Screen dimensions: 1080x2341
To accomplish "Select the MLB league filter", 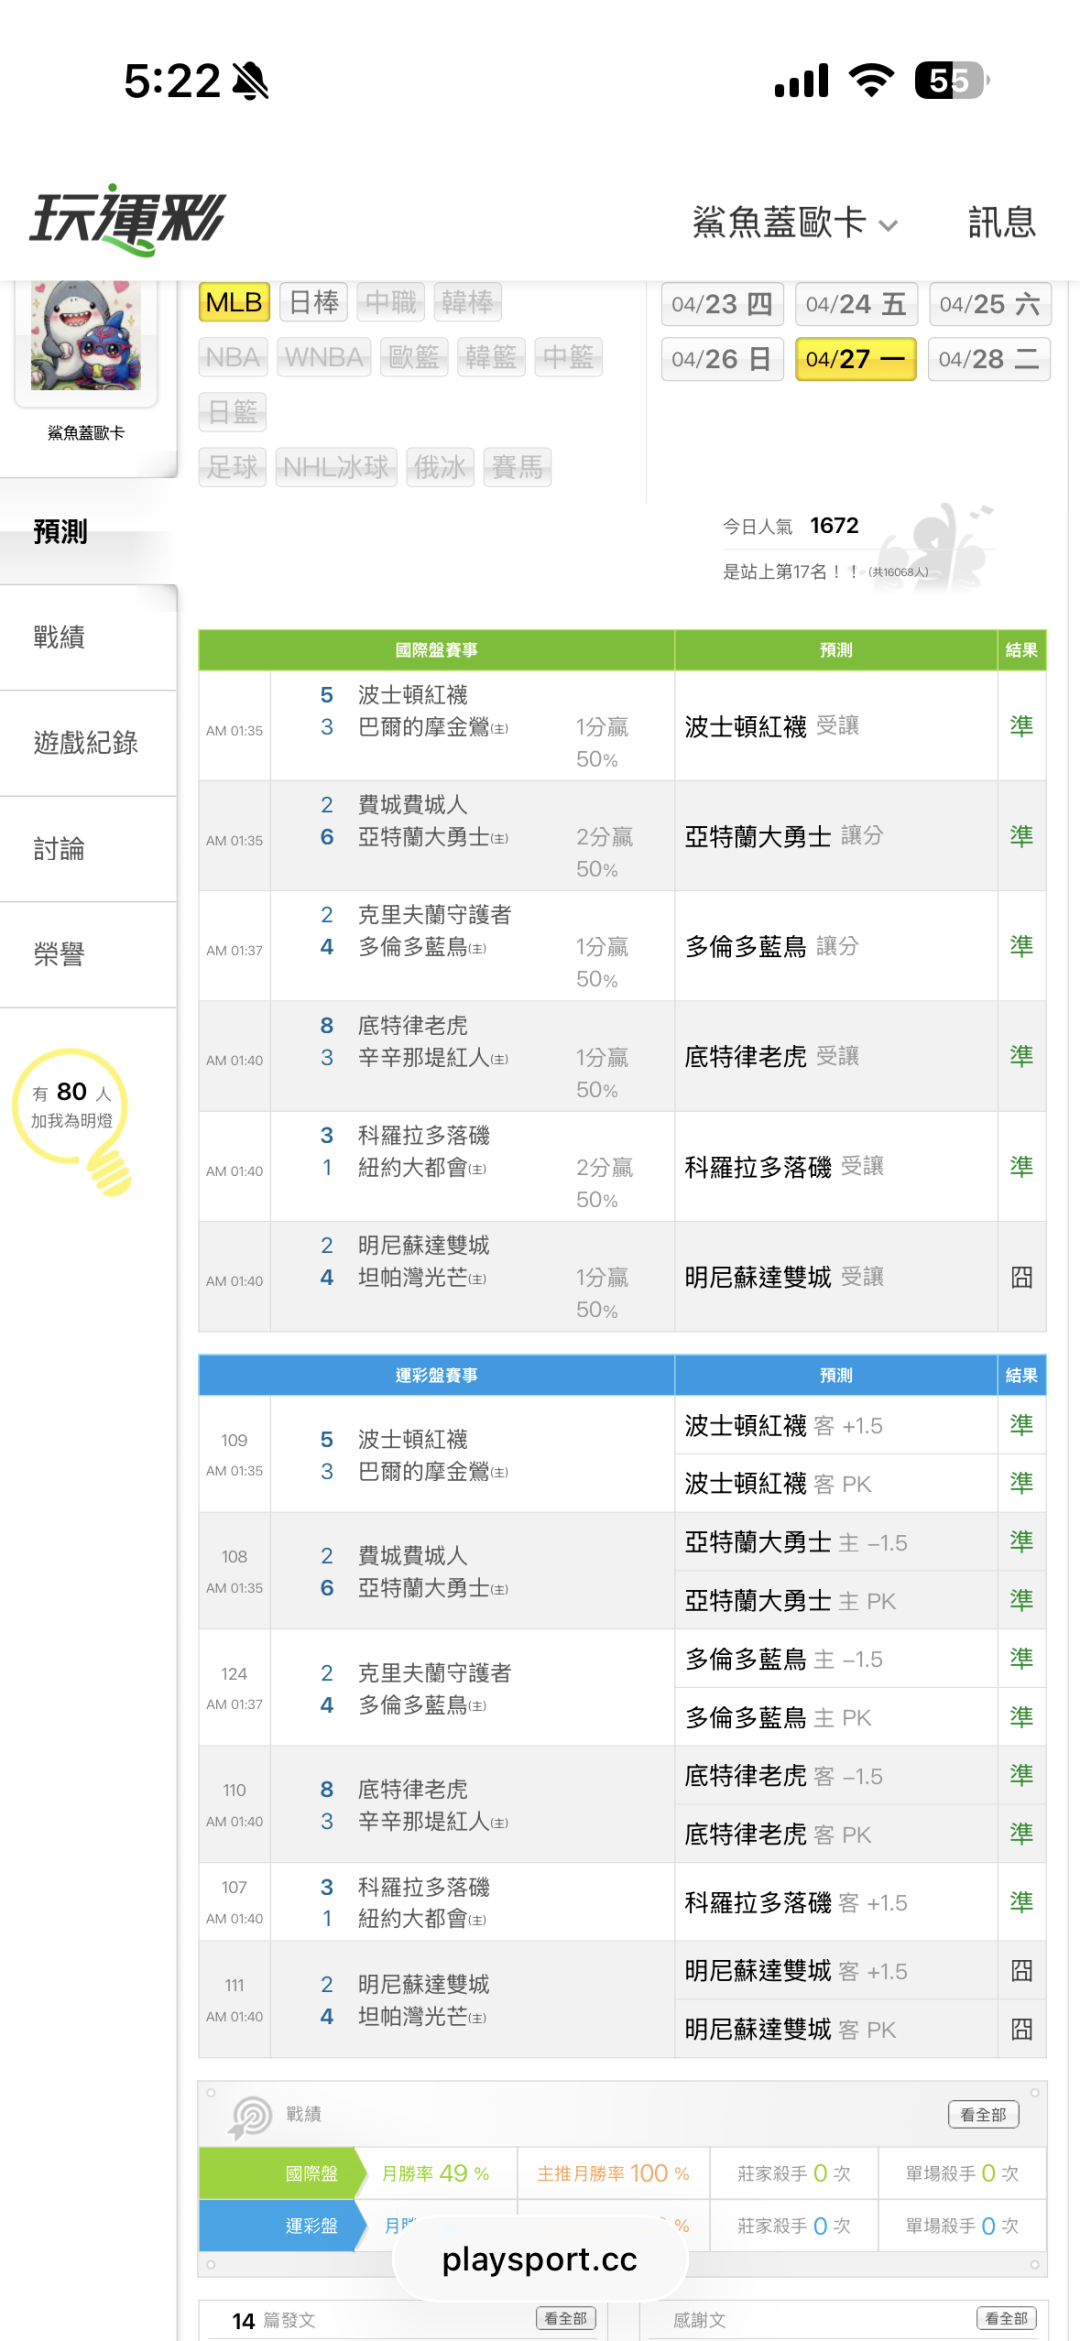I will [x=234, y=302].
